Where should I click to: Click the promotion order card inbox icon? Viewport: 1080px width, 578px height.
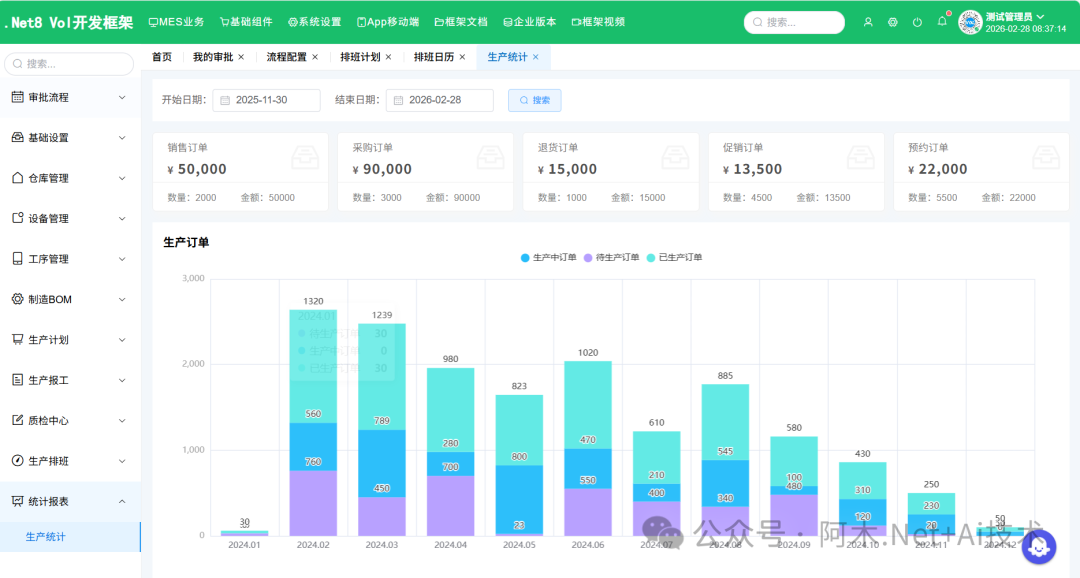click(861, 158)
